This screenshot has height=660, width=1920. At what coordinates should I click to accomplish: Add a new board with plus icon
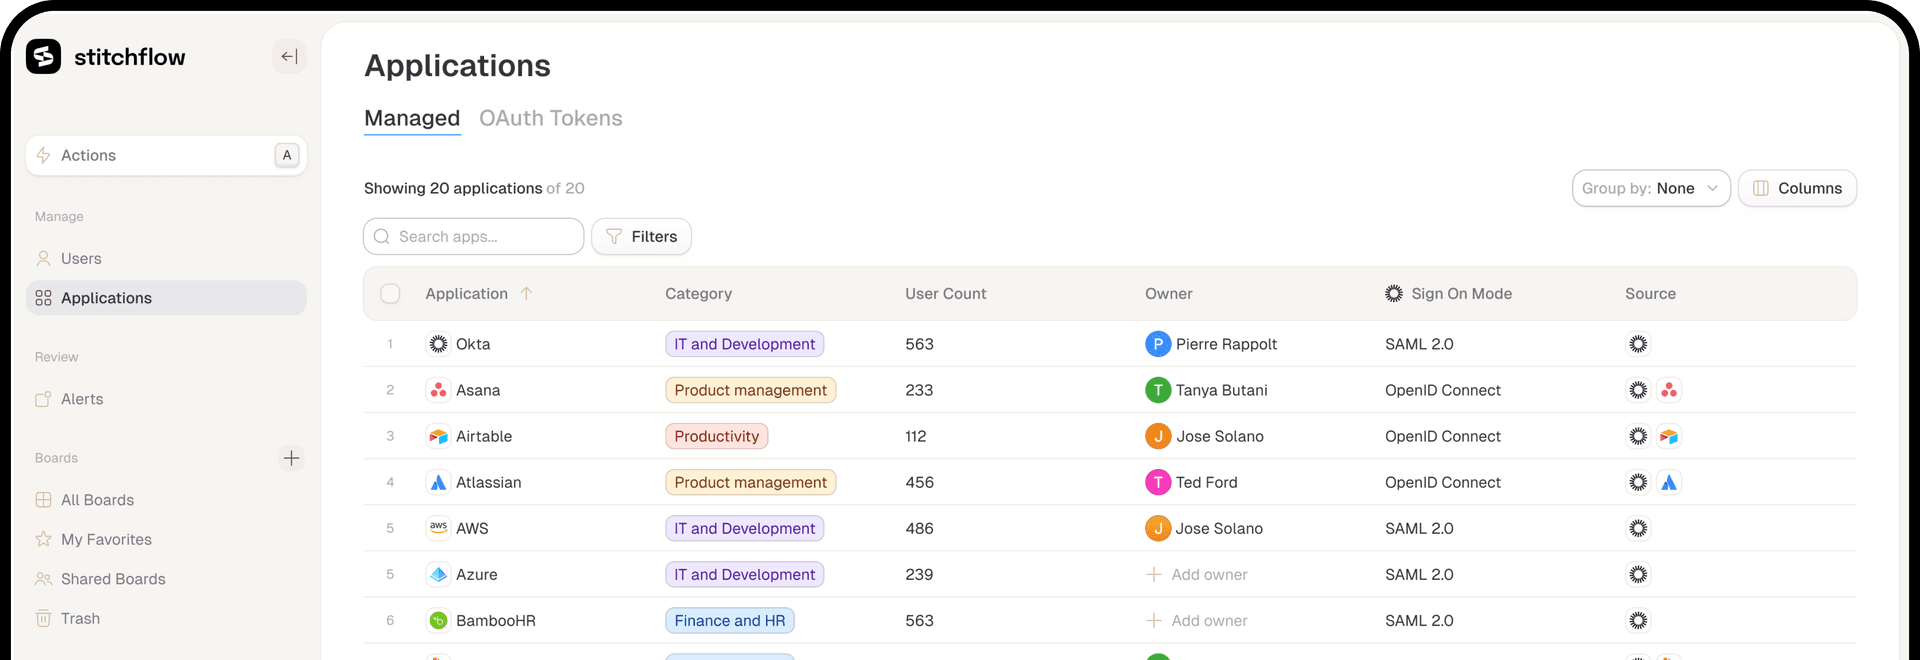(291, 458)
